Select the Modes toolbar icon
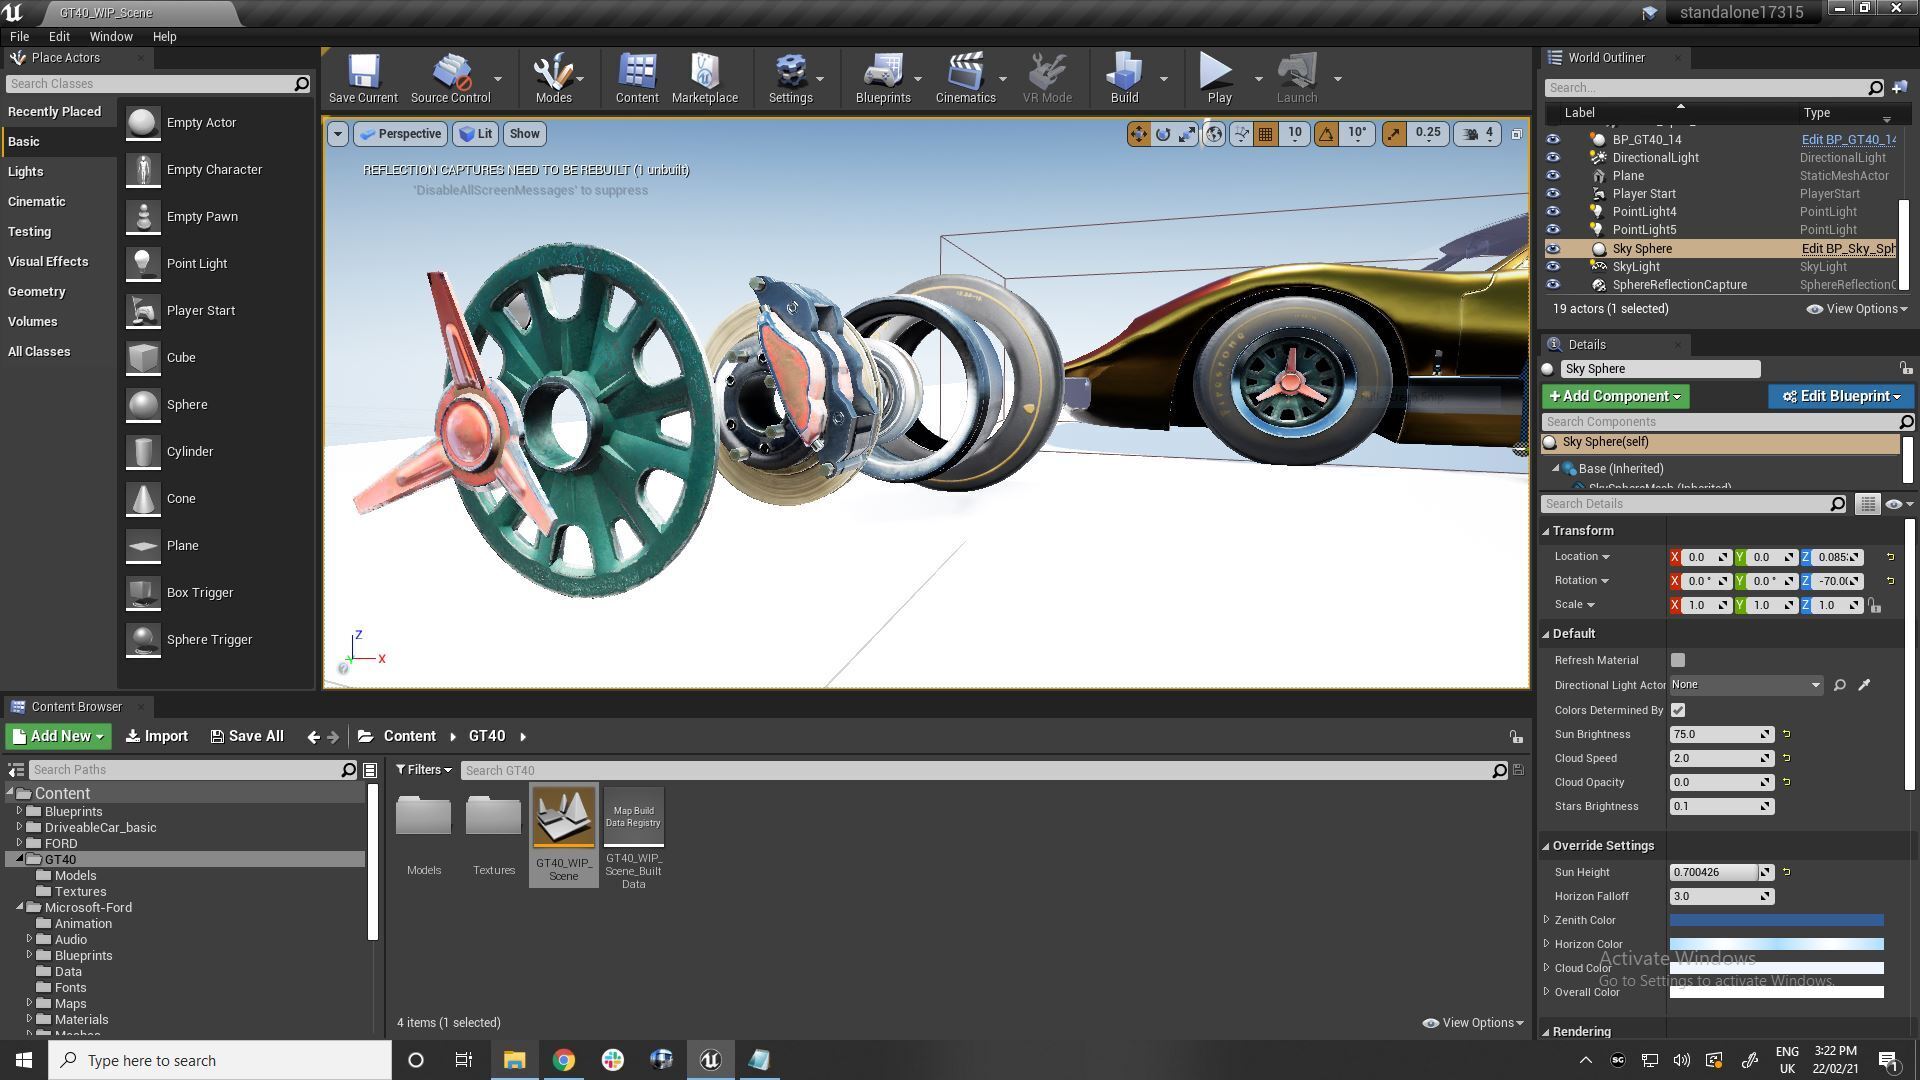 point(554,76)
